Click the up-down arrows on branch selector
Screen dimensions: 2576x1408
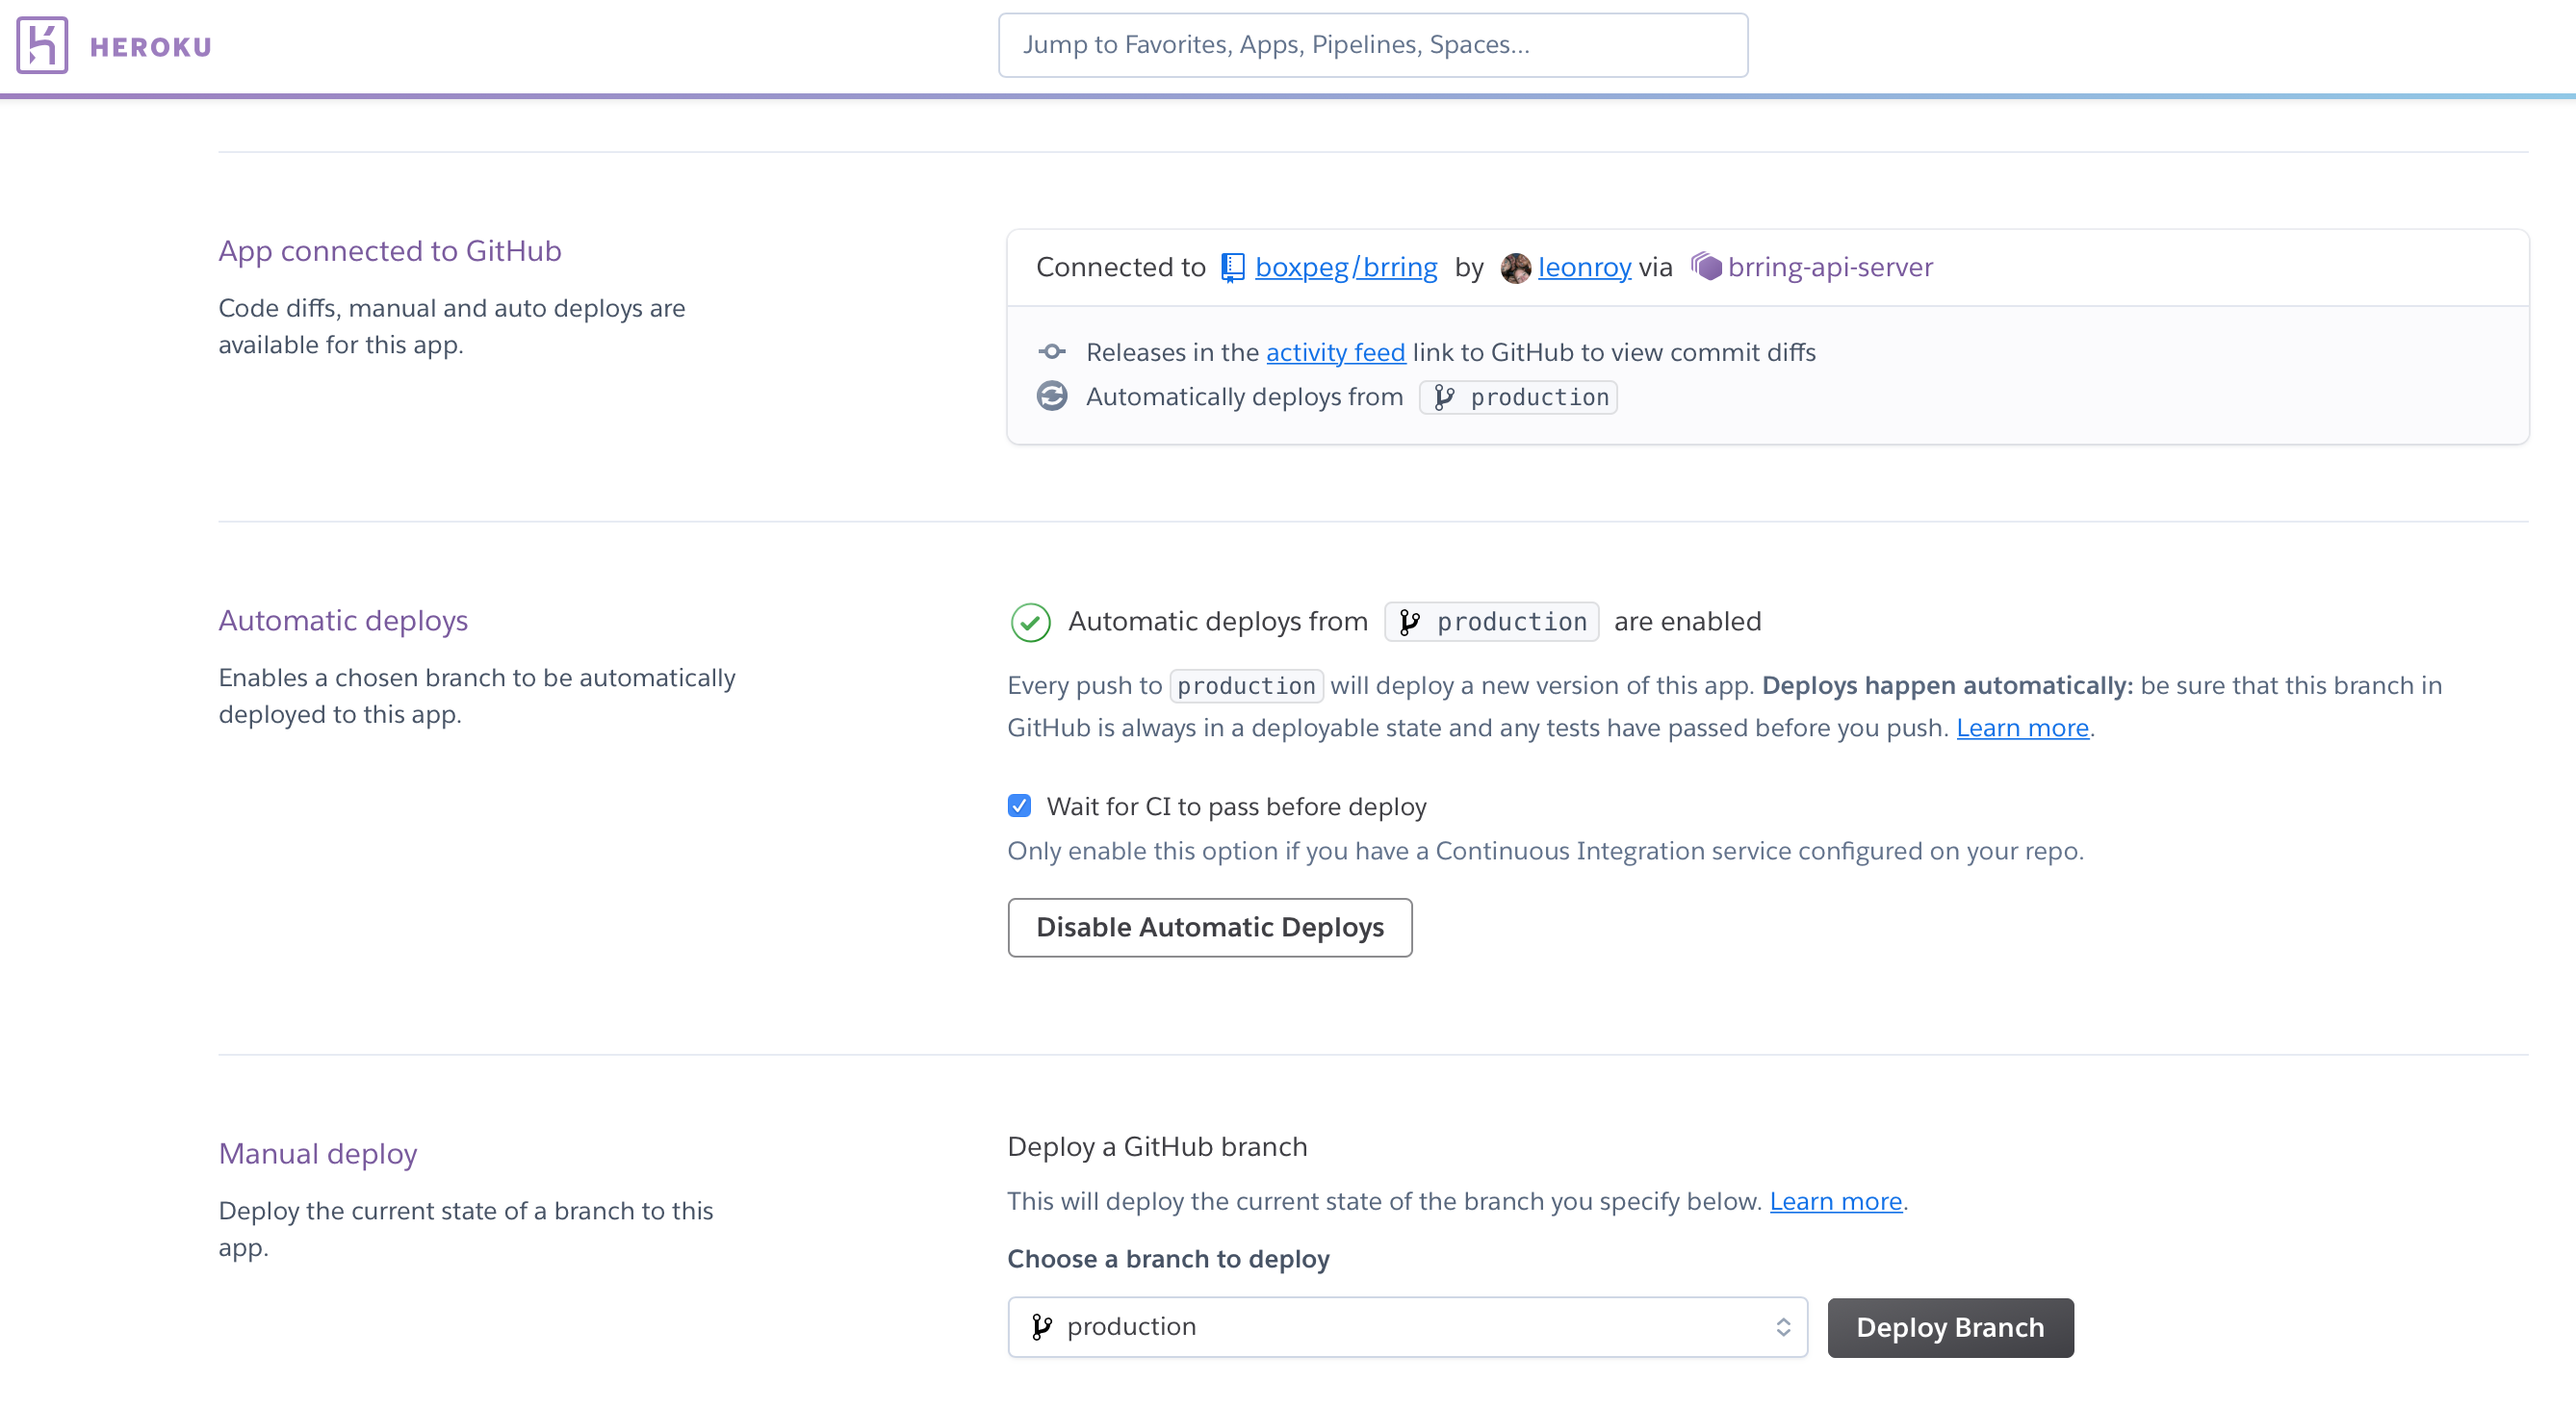[x=1782, y=1327]
